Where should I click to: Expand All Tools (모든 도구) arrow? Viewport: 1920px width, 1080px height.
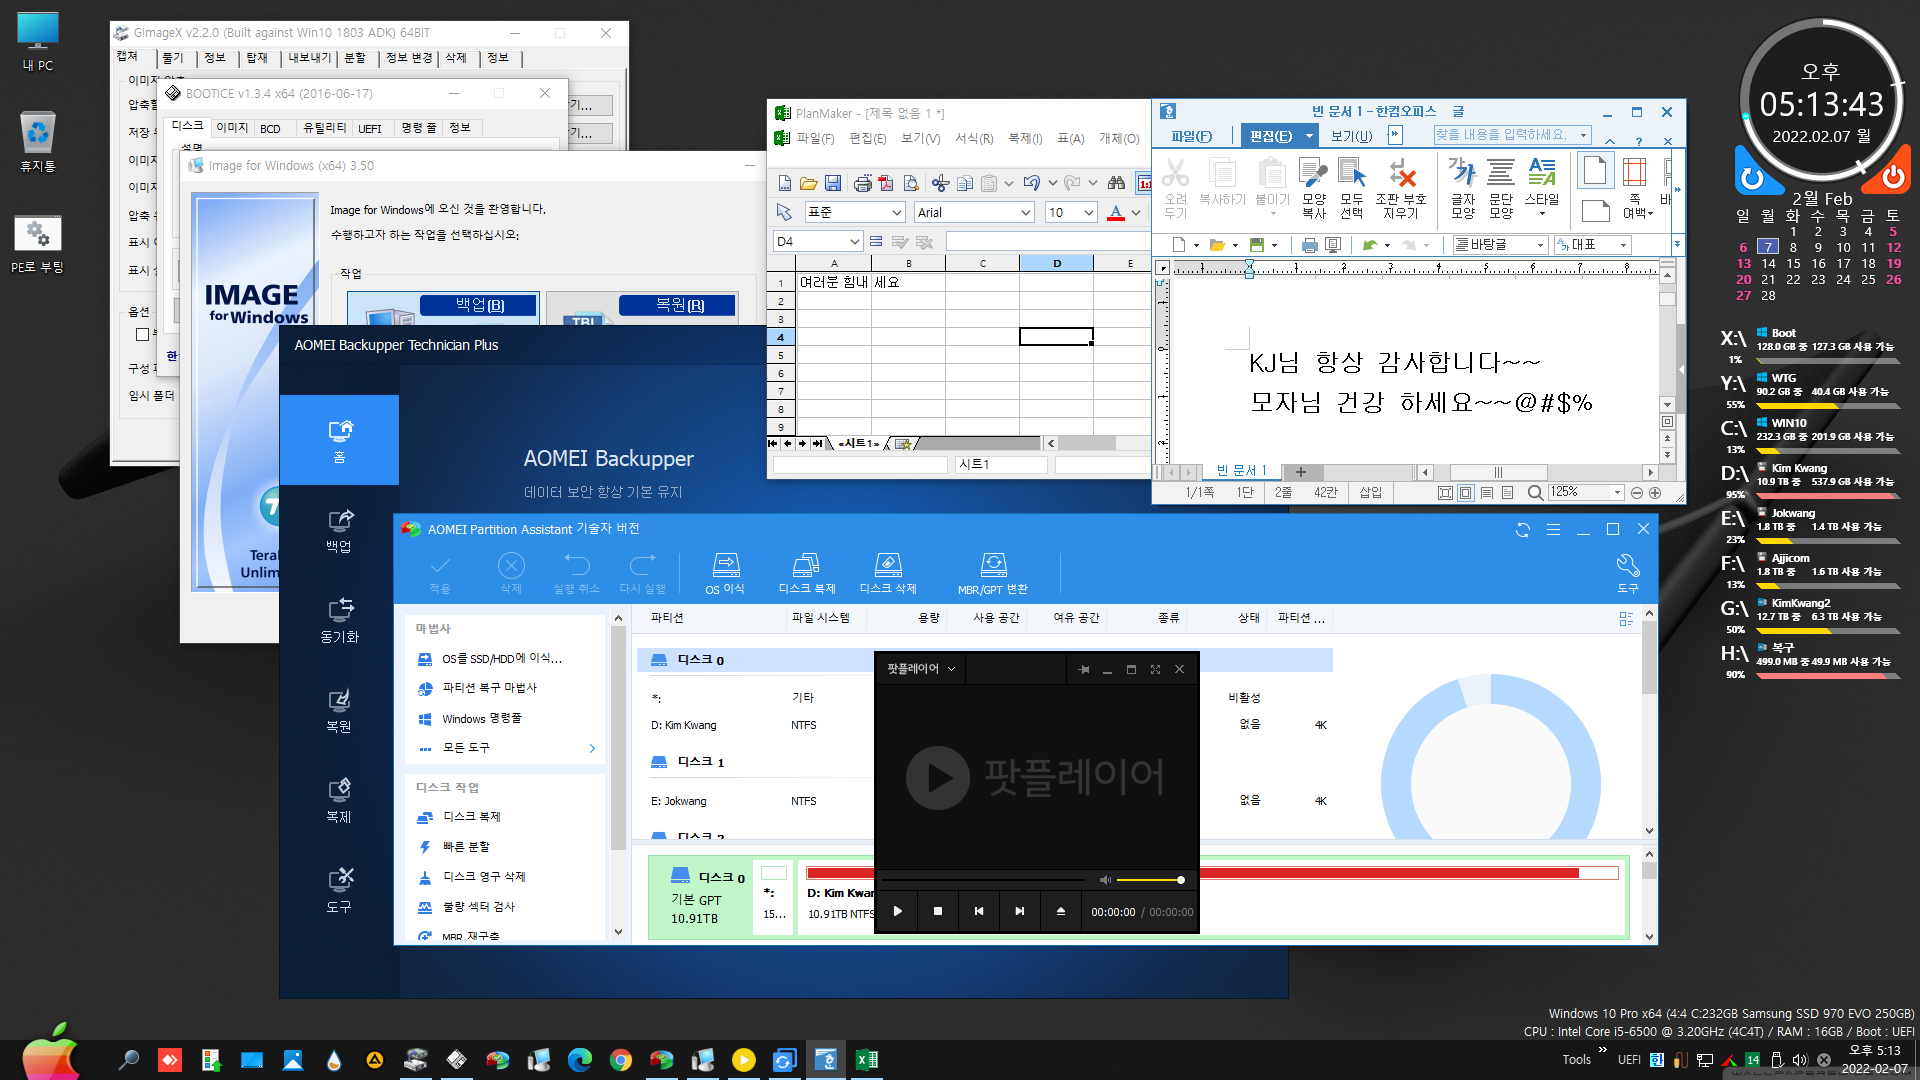(592, 748)
